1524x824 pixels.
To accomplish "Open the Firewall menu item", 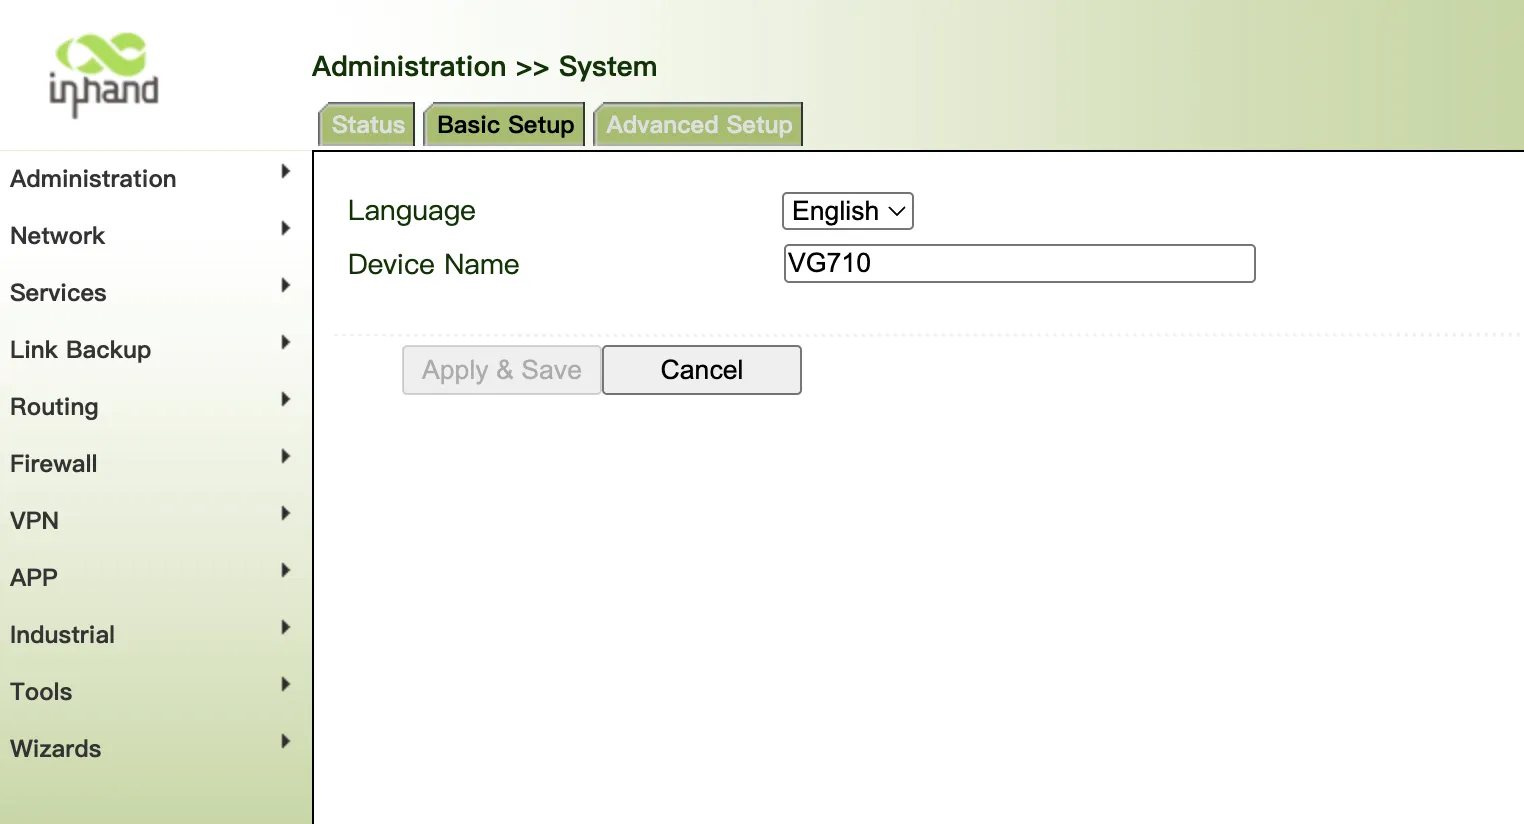I will coord(54,464).
